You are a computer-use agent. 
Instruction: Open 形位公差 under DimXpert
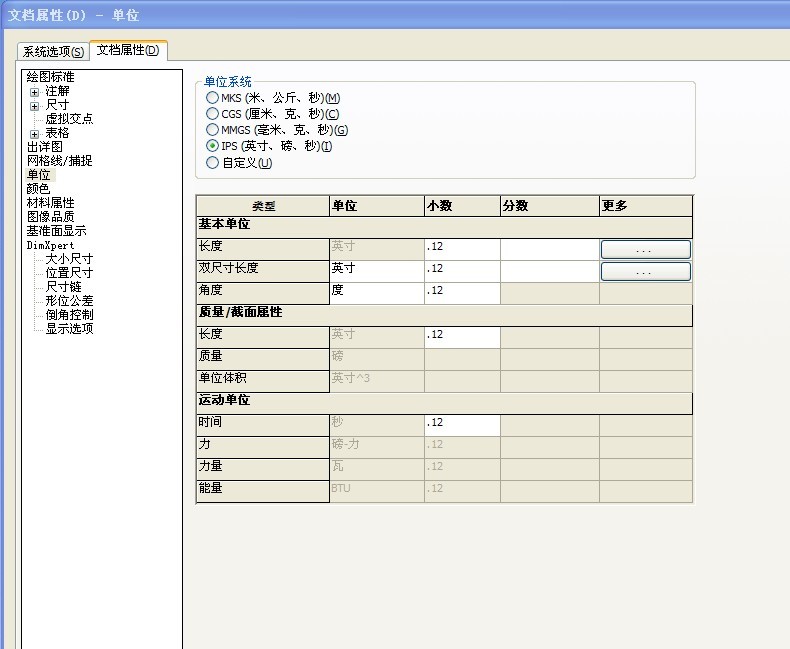tap(69, 301)
